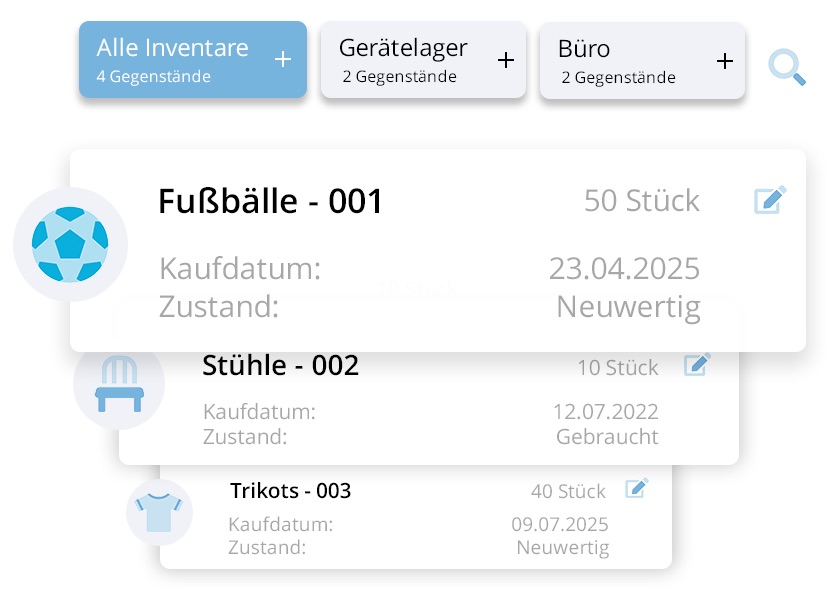Click the Zustand value Neuwertig for Fußbälle

coord(628,306)
